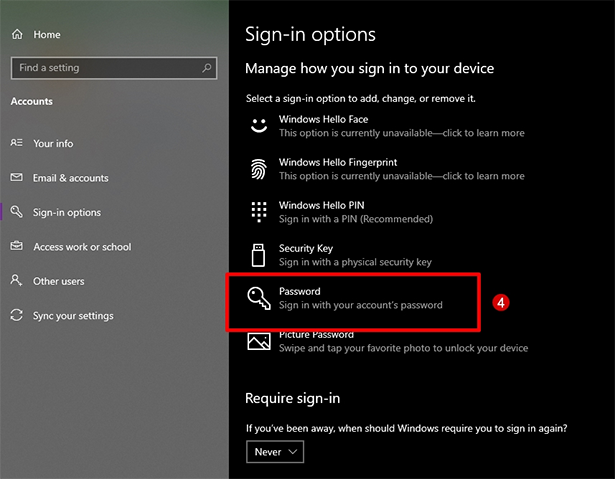The height and width of the screenshot is (479, 615).
Task: Select the Security Key option
Action: pos(341,255)
